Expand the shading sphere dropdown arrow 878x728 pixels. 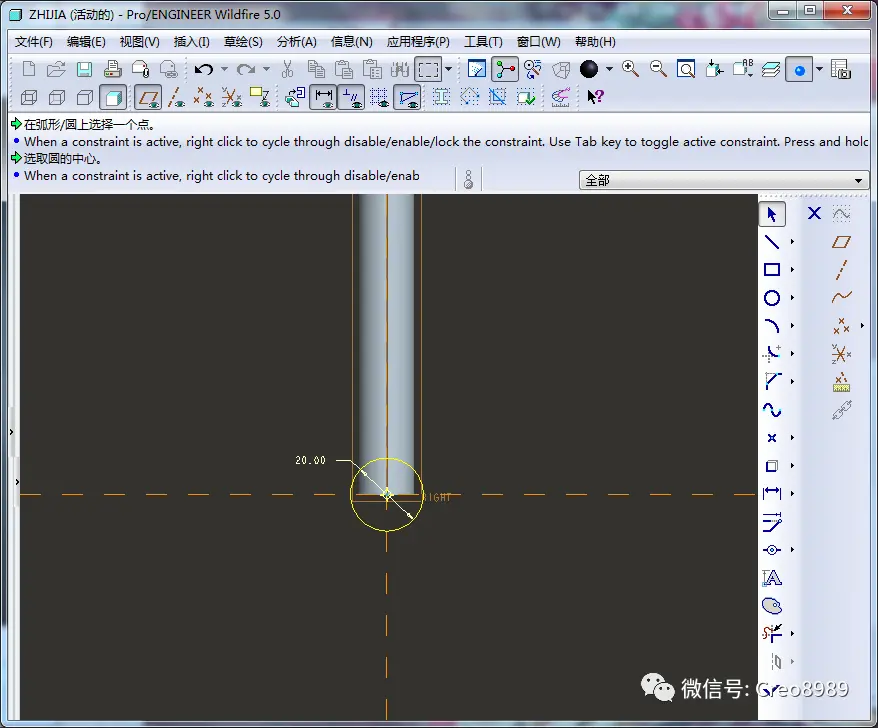[609, 69]
